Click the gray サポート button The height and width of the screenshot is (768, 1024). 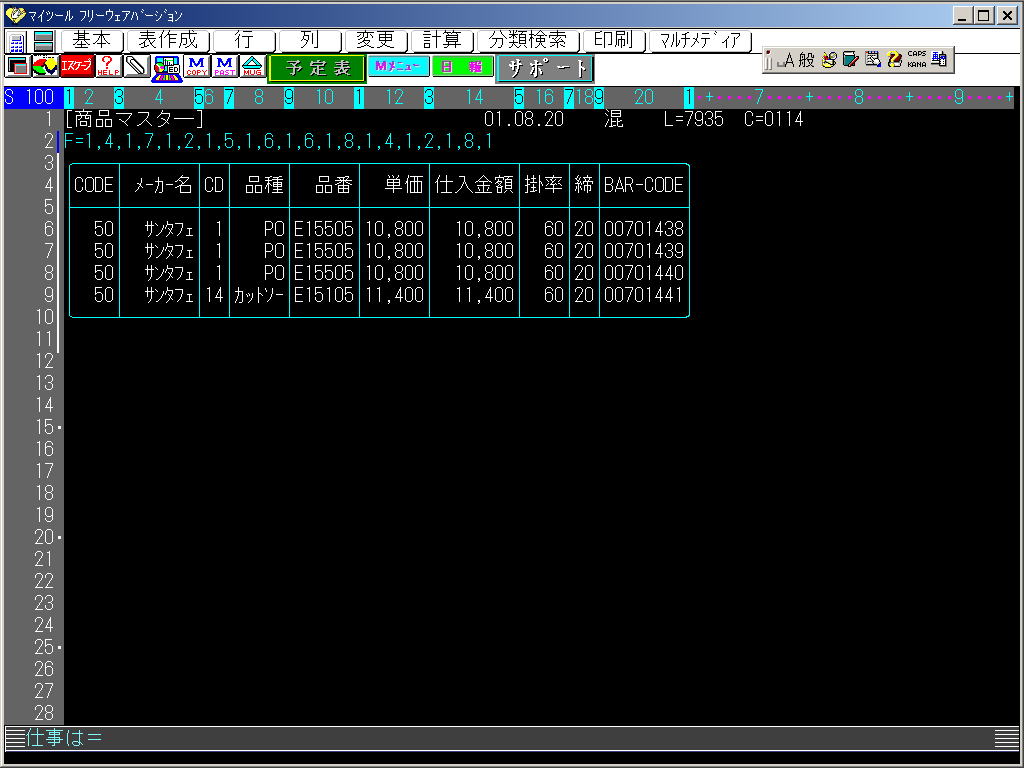coord(546,68)
